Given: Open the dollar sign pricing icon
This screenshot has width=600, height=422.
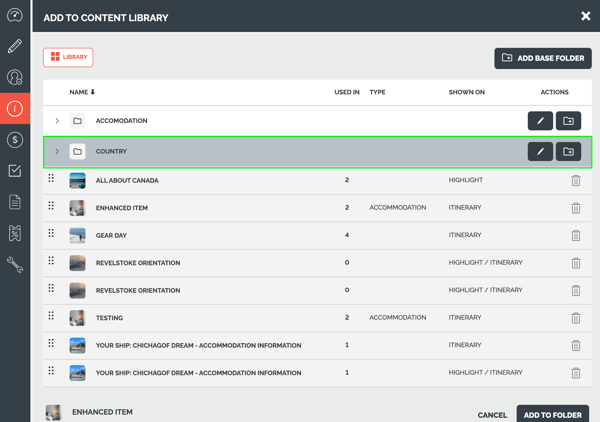Looking at the screenshot, I should pyautogui.click(x=15, y=140).
